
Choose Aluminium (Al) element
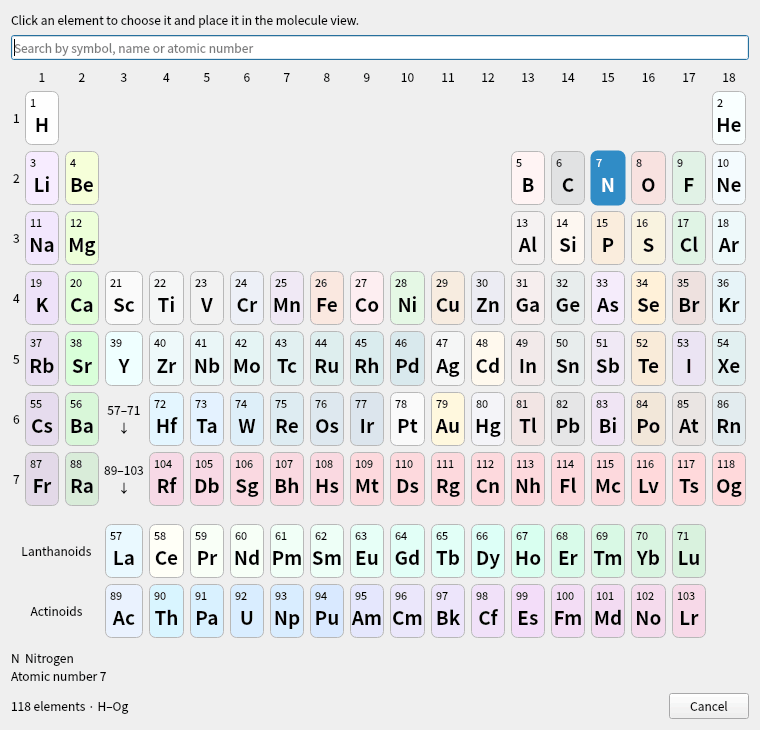[x=528, y=238]
